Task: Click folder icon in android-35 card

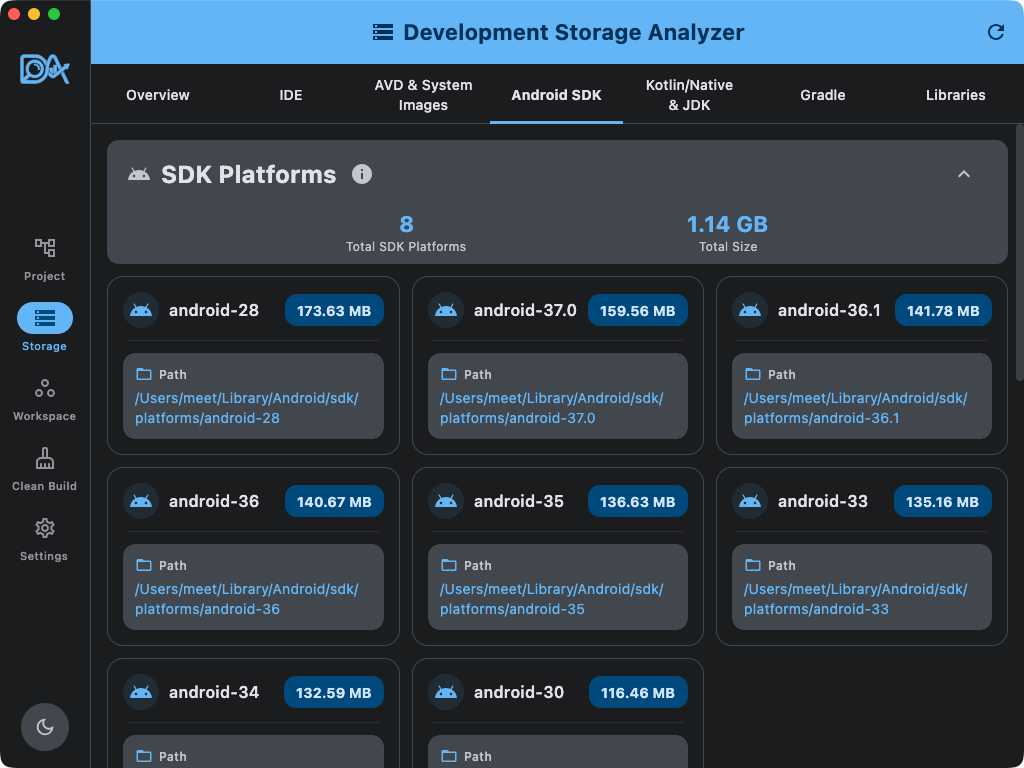Action: (x=449, y=565)
